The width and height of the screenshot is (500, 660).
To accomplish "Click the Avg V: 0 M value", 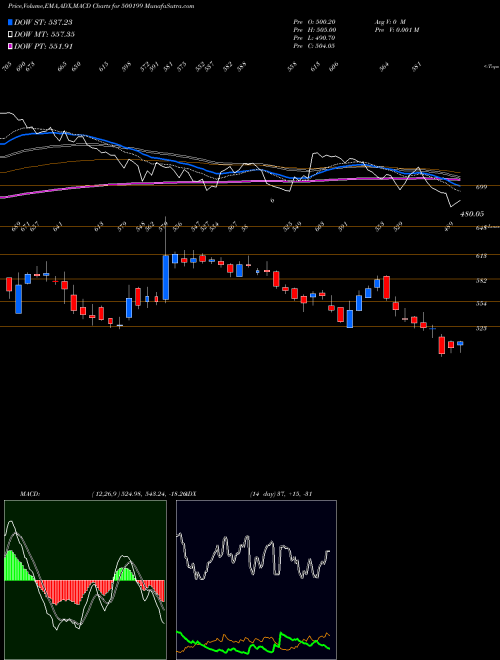I will pos(389,22).
